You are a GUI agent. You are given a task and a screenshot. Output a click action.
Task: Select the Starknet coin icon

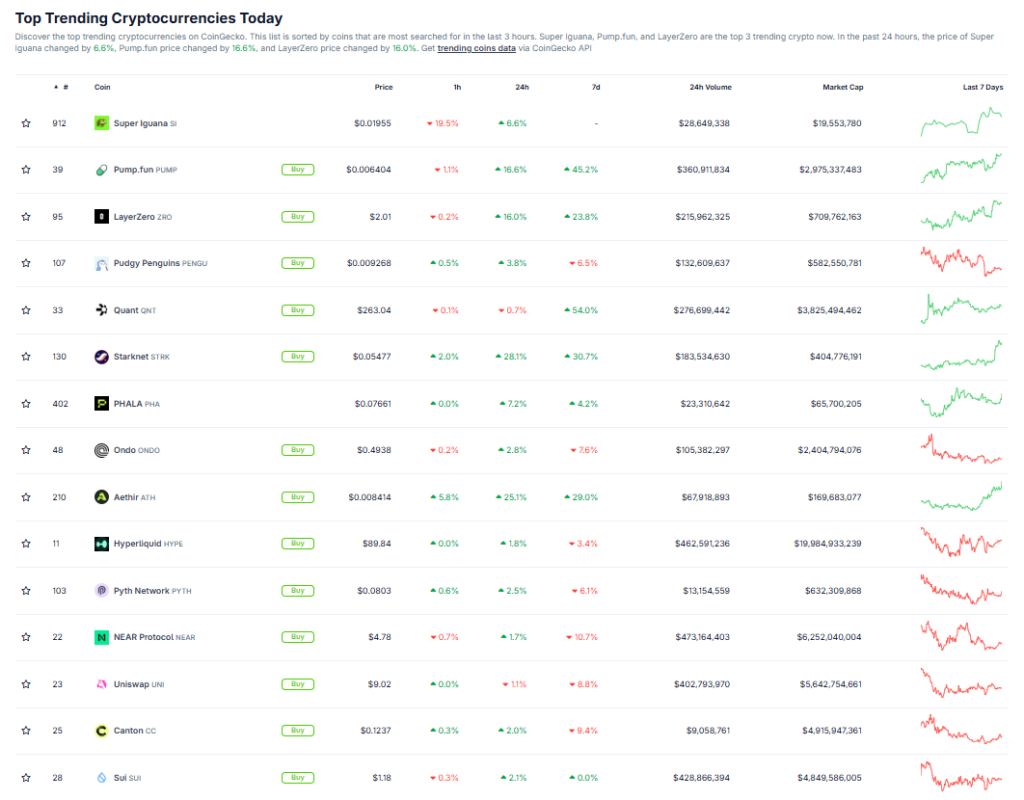101,357
